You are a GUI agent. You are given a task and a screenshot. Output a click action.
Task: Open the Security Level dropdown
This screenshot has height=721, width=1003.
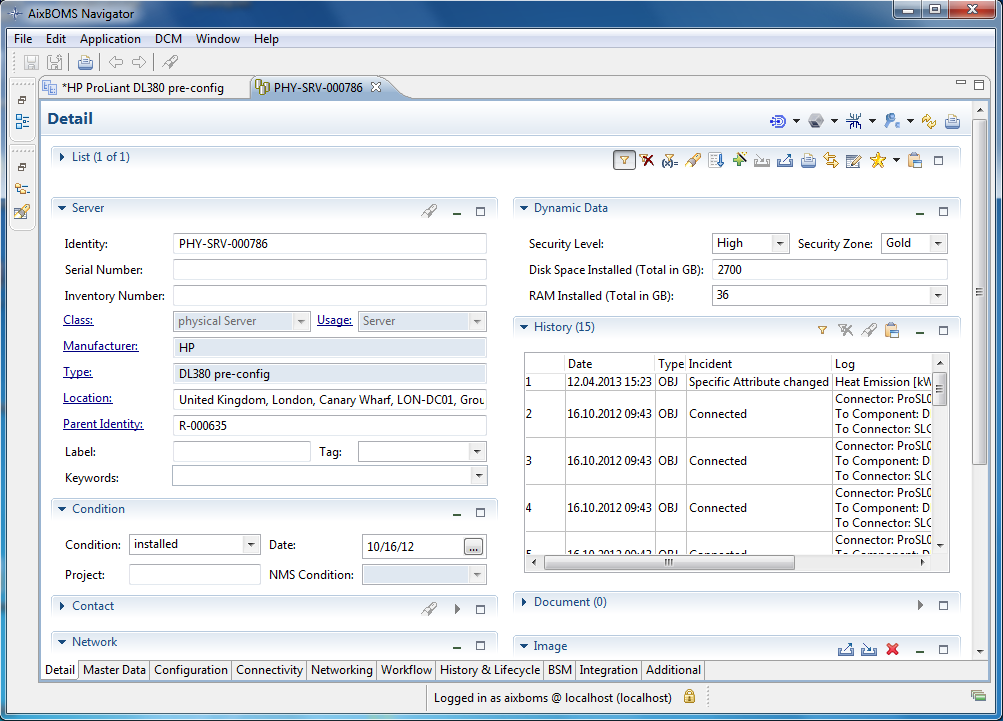(x=780, y=243)
